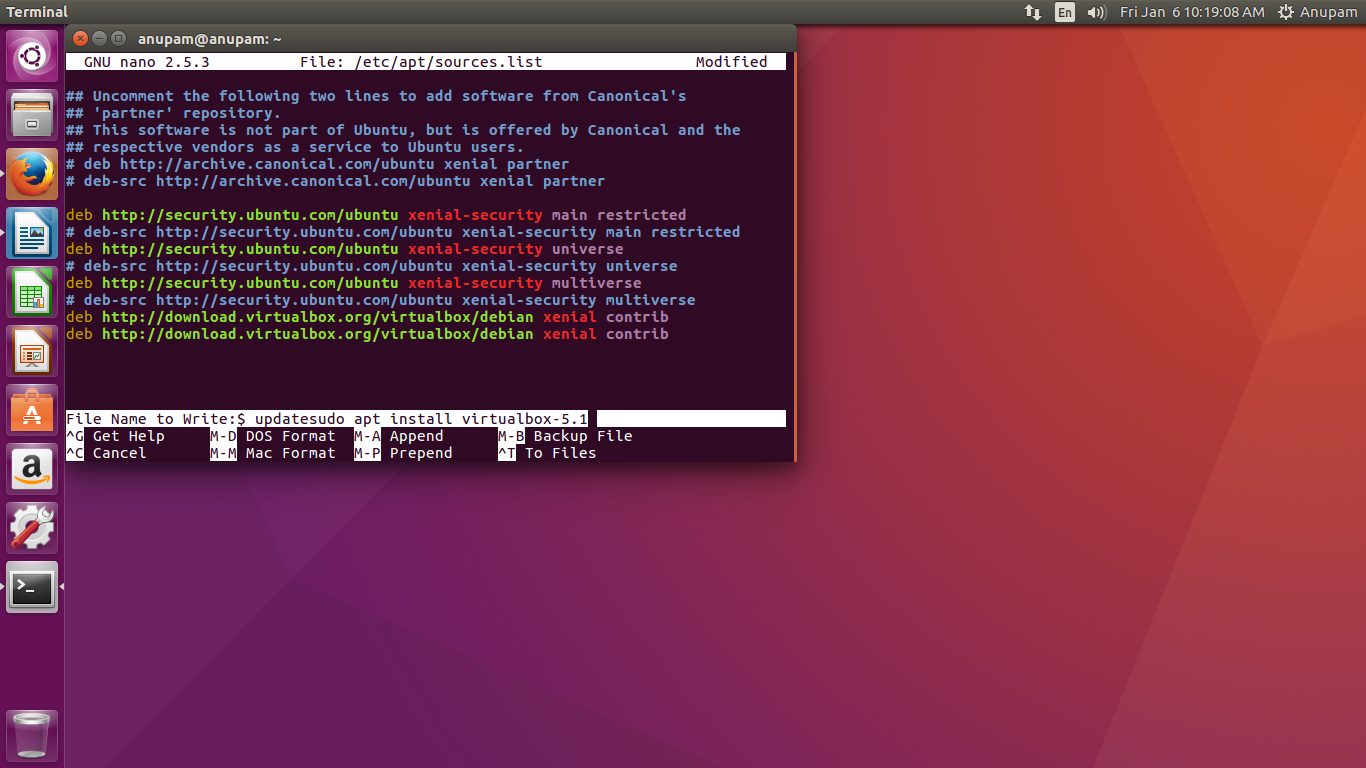1366x768 pixels.
Task: Open the clock and calendar menu
Action: (1192, 12)
